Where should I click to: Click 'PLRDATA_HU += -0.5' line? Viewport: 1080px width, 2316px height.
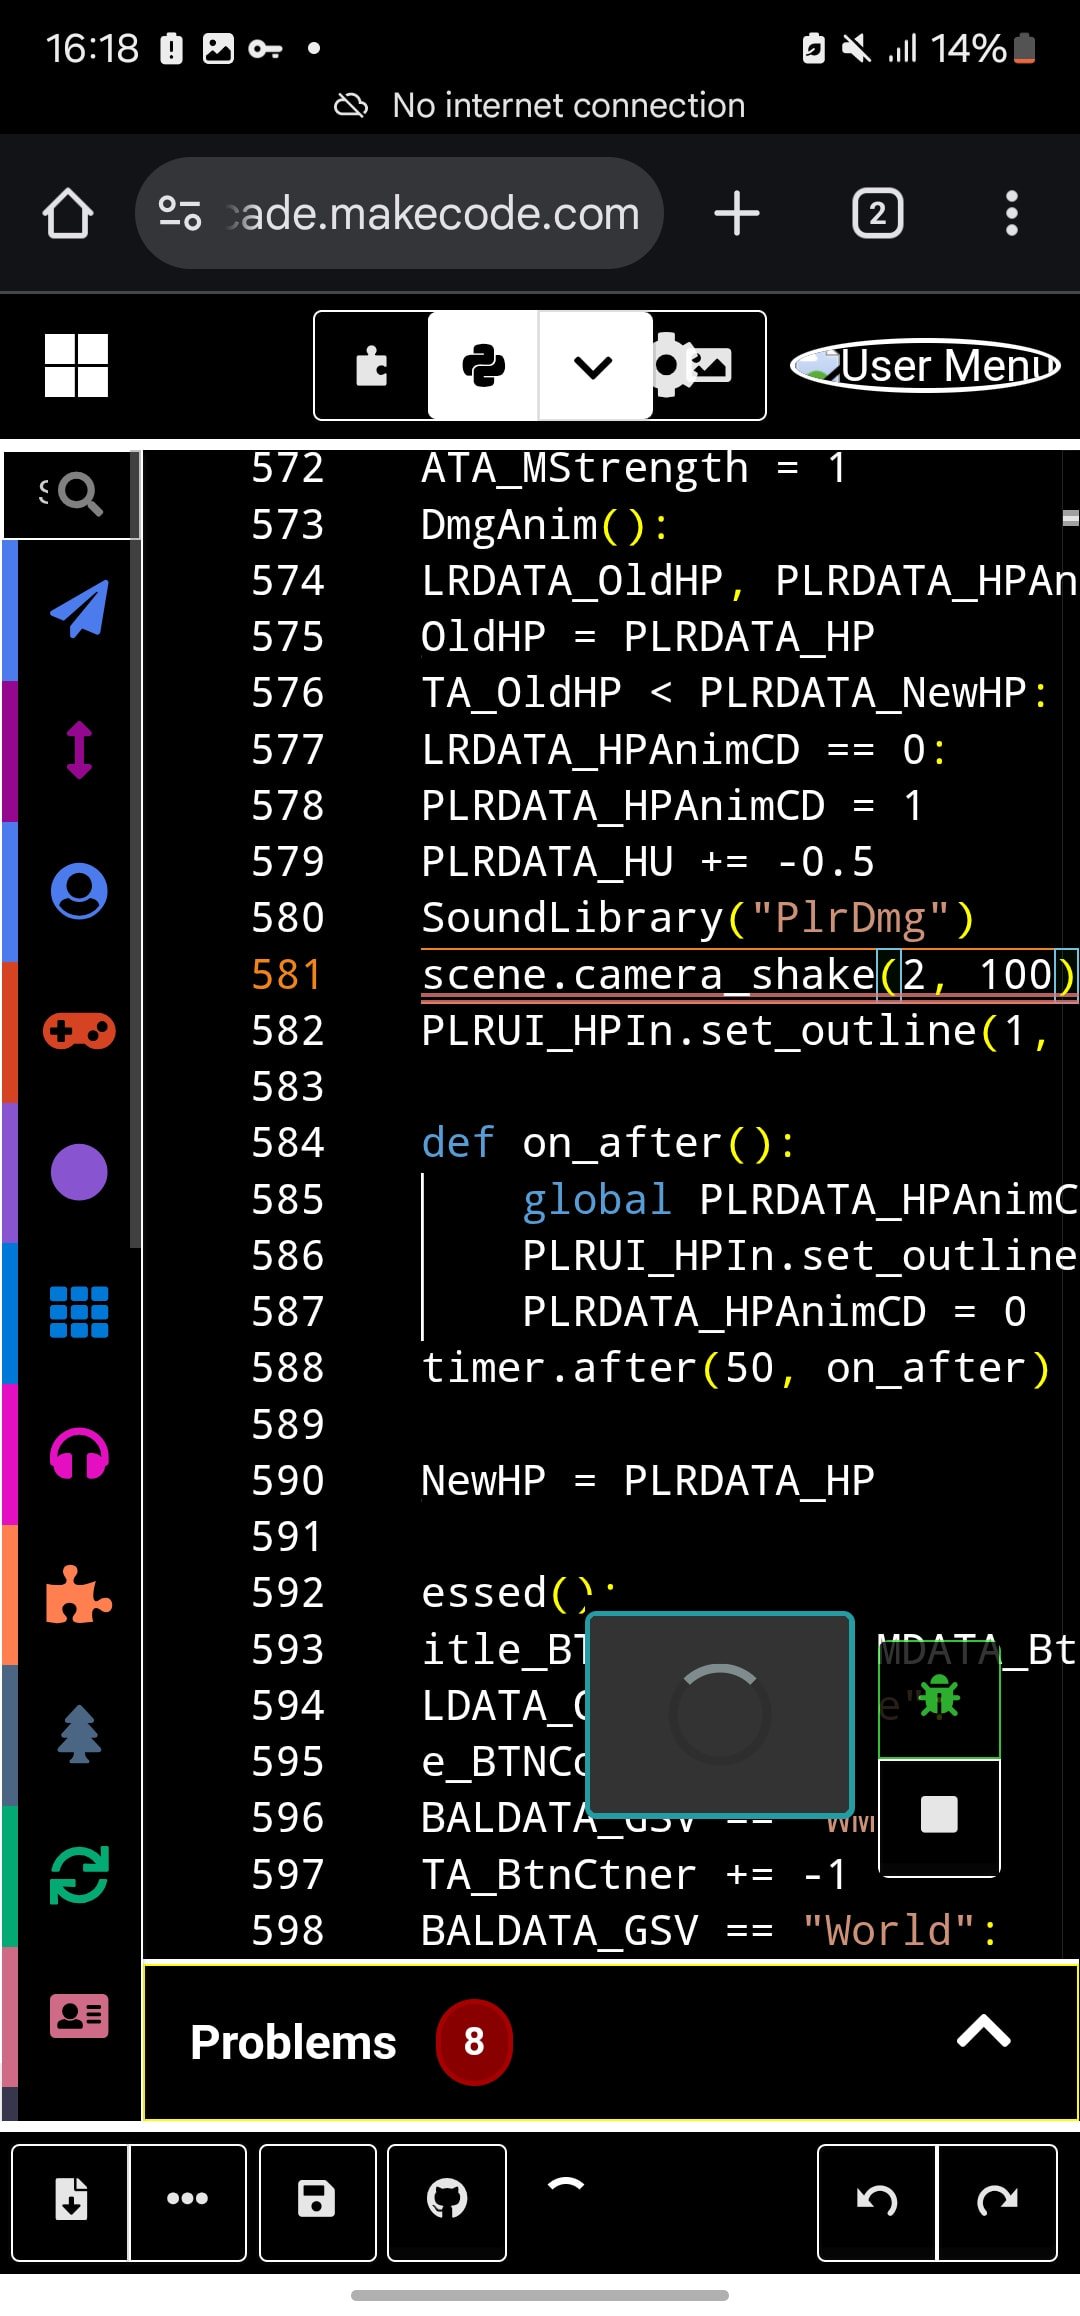click(648, 861)
